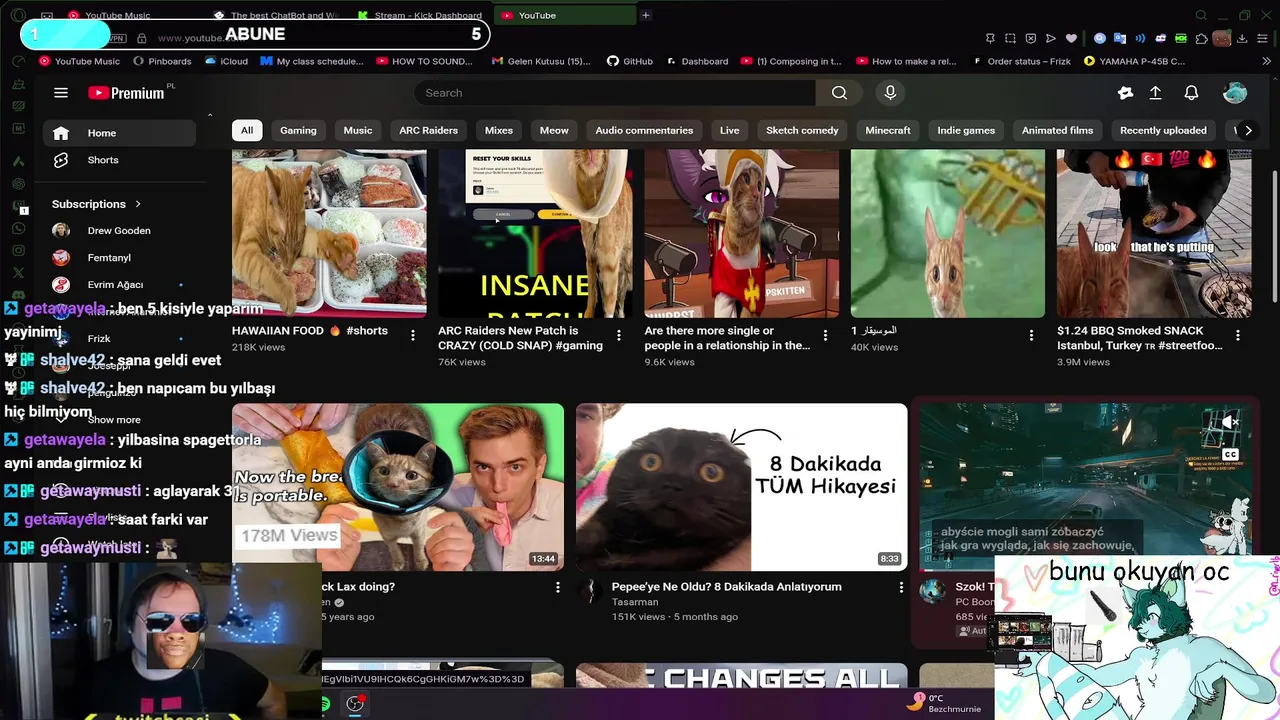Select the Indie games chip
1280x720 pixels.
tap(966, 130)
